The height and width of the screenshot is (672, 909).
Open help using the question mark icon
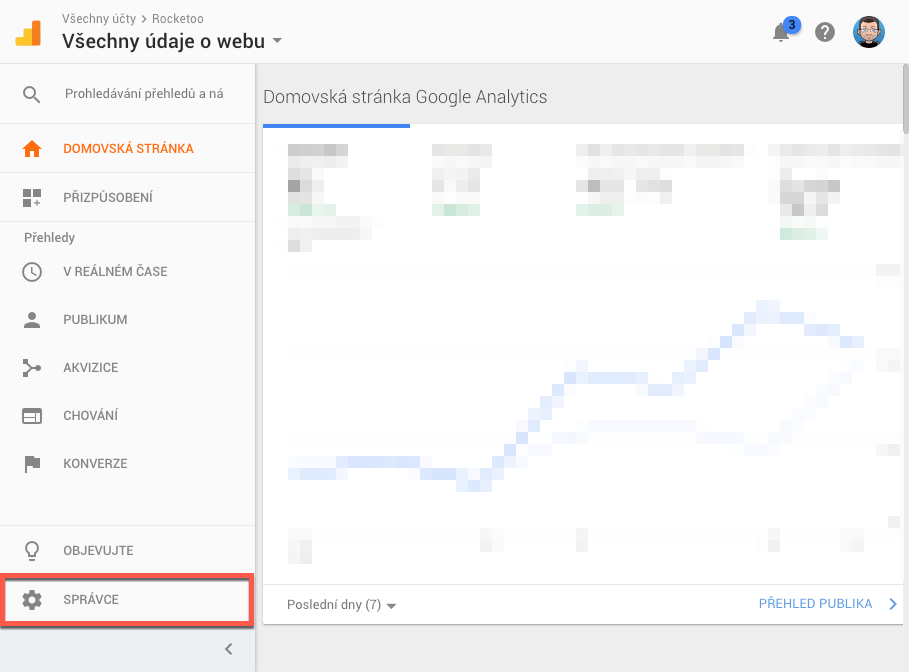coord(824,32)
